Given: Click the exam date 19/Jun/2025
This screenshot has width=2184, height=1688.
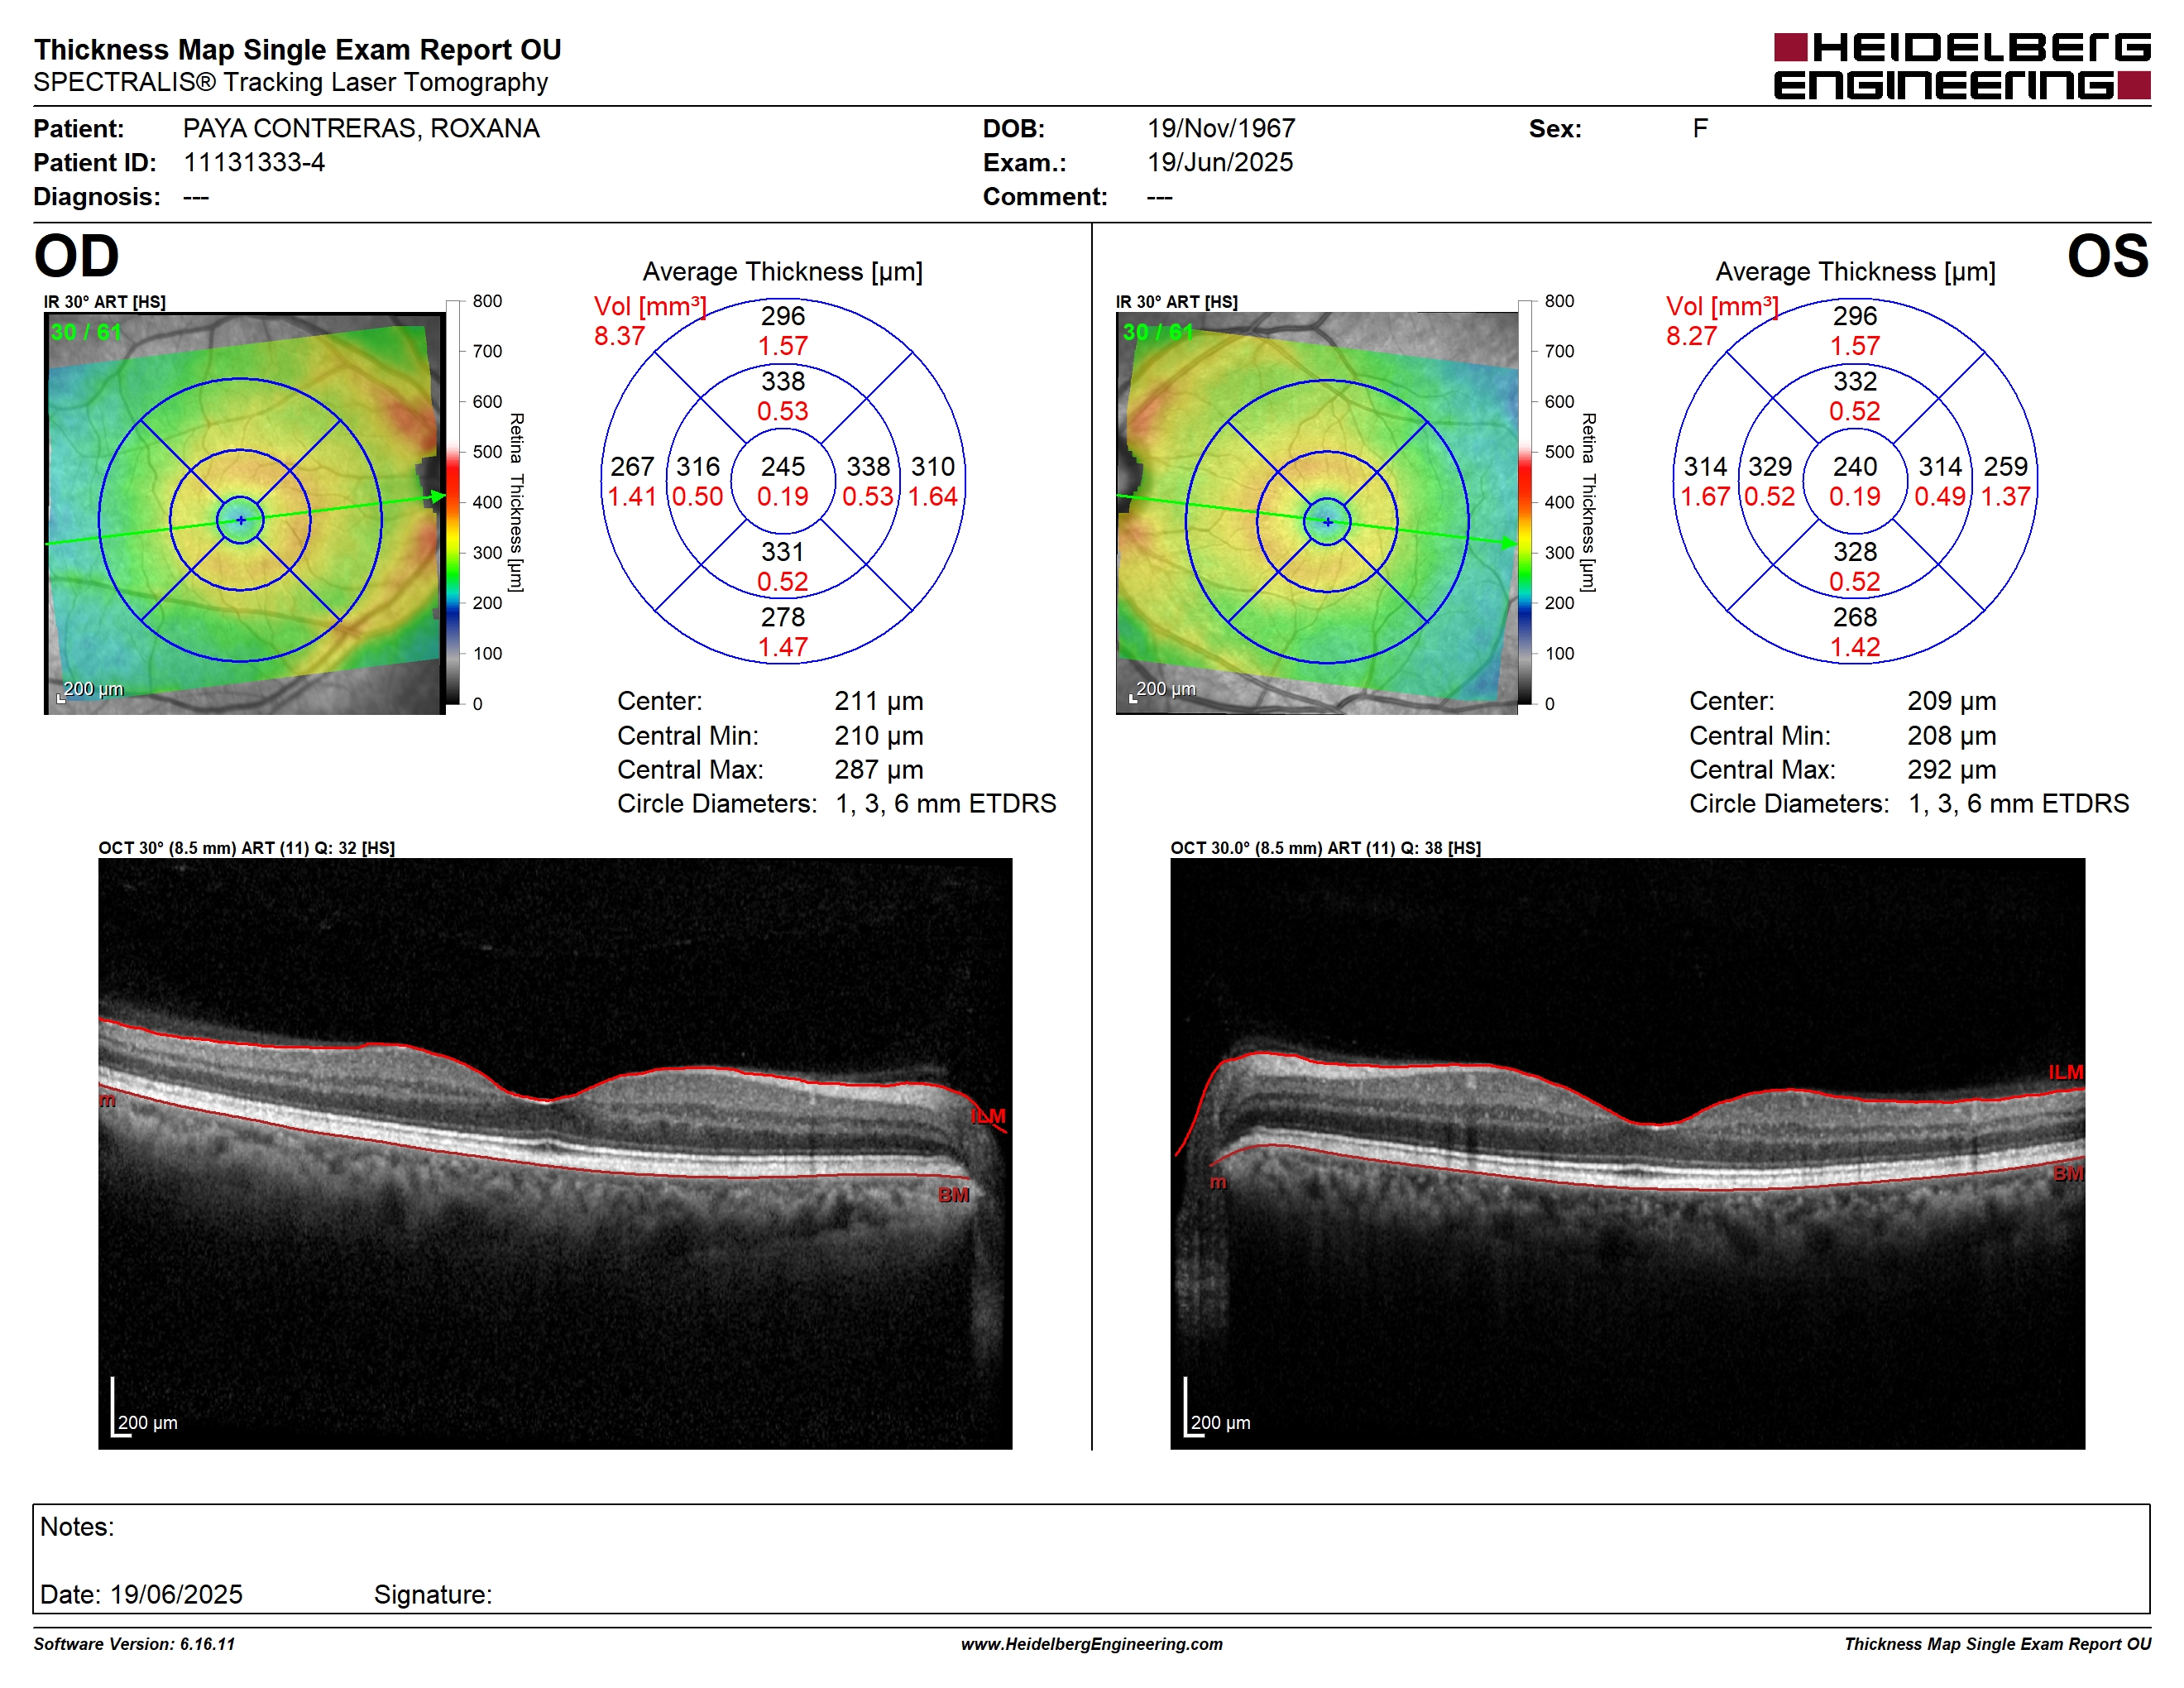Looking at the screenshot, I should click(x=1220, y=162).
